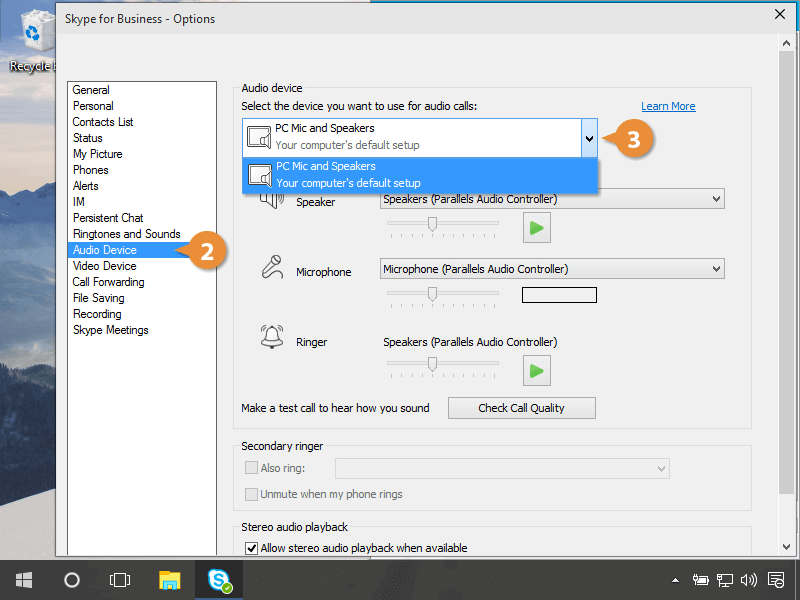This screenshot has height=600, width=800.
Task: Play the ringer test sound
Action: (536, 371)
